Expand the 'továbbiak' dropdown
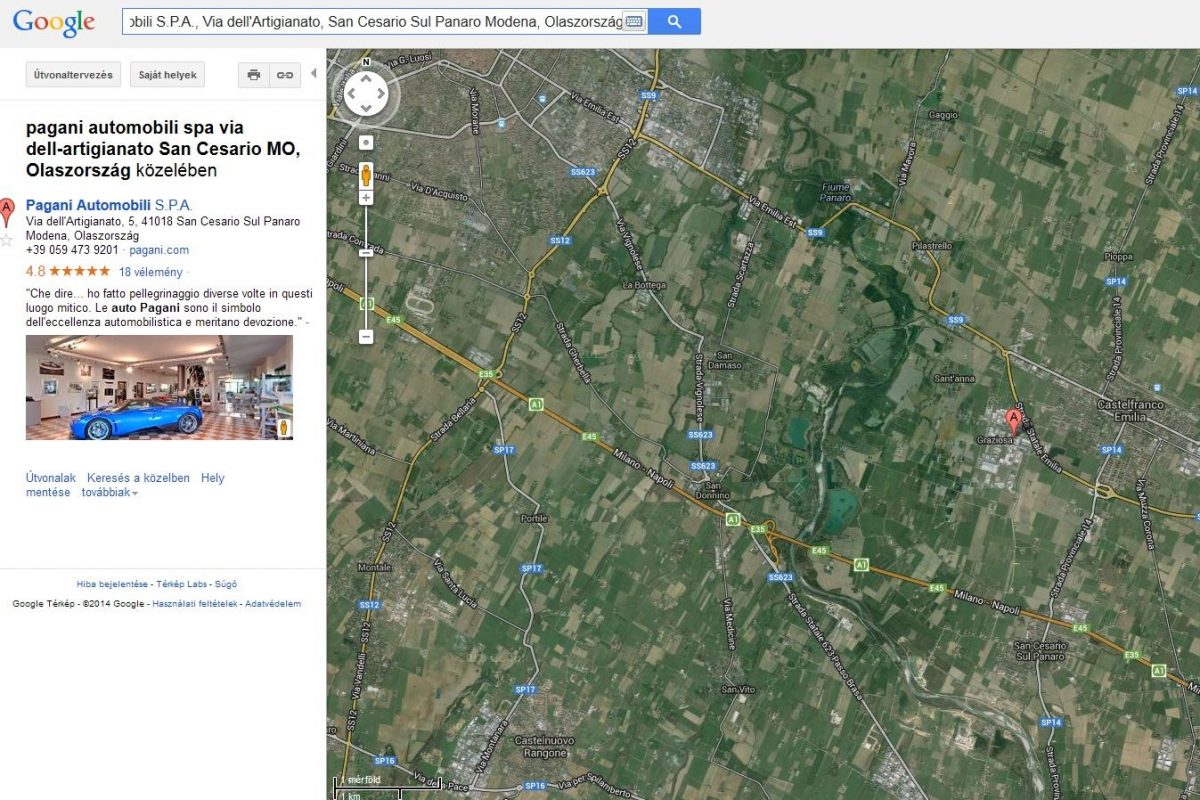 110,492
